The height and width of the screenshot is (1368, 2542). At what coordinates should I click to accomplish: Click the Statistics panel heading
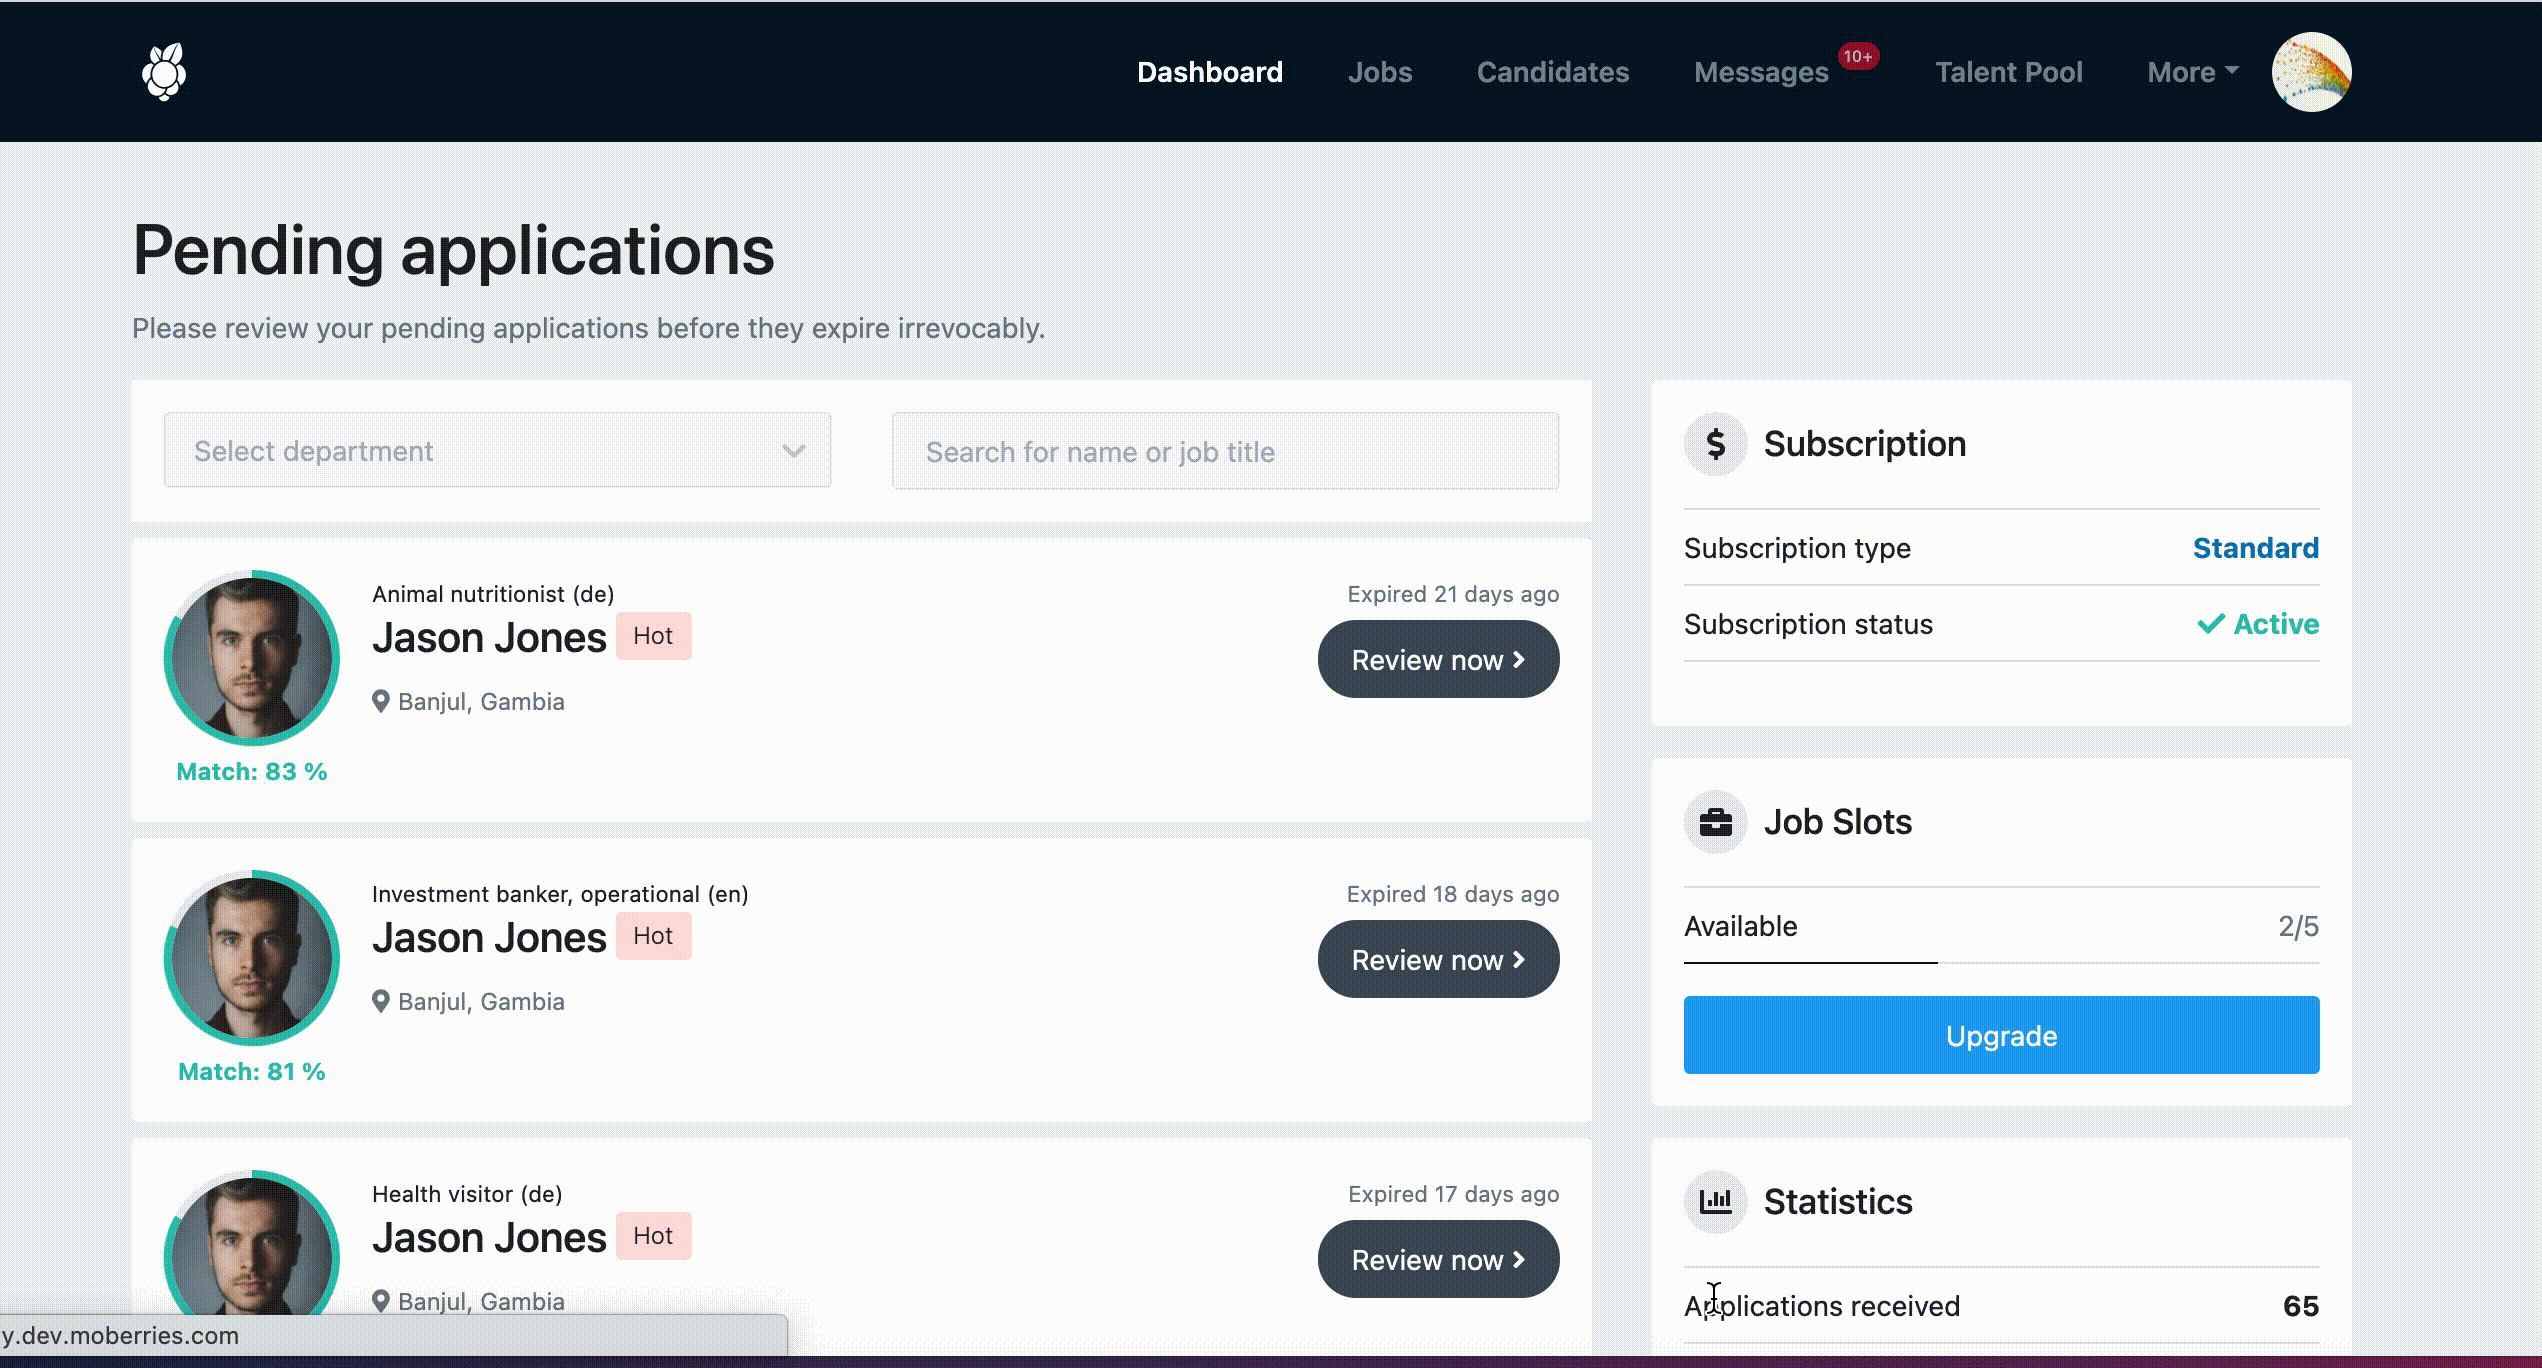(1837, 1201)
